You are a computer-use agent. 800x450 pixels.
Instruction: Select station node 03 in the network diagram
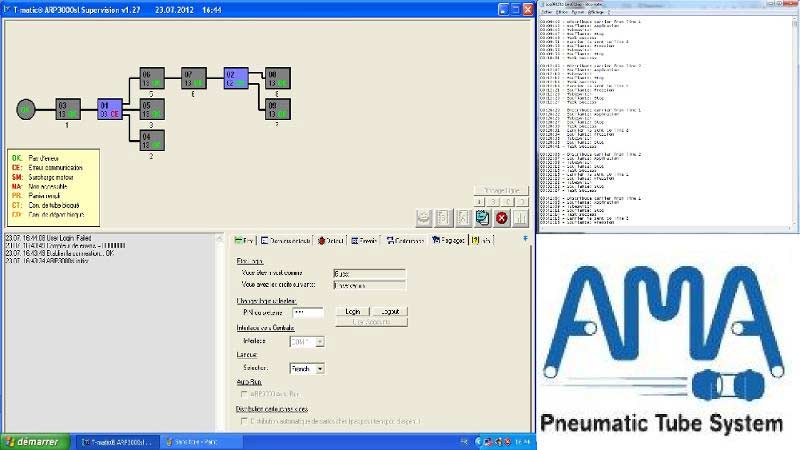pyautogui.click(x=68, y=109)
